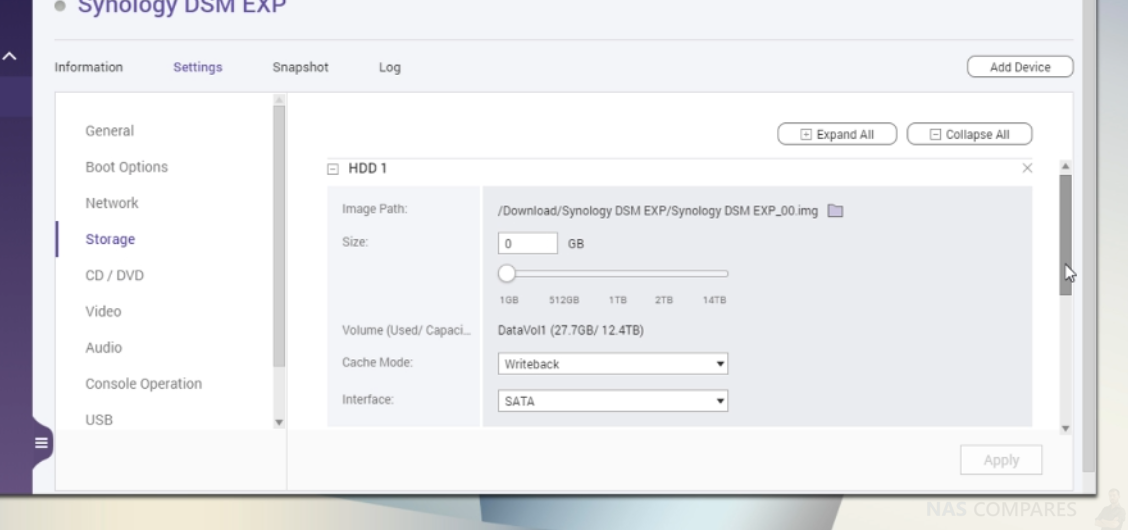
Task: Click the storage panel scrollbar down arrow
Action: click(x=1065, y=429)
